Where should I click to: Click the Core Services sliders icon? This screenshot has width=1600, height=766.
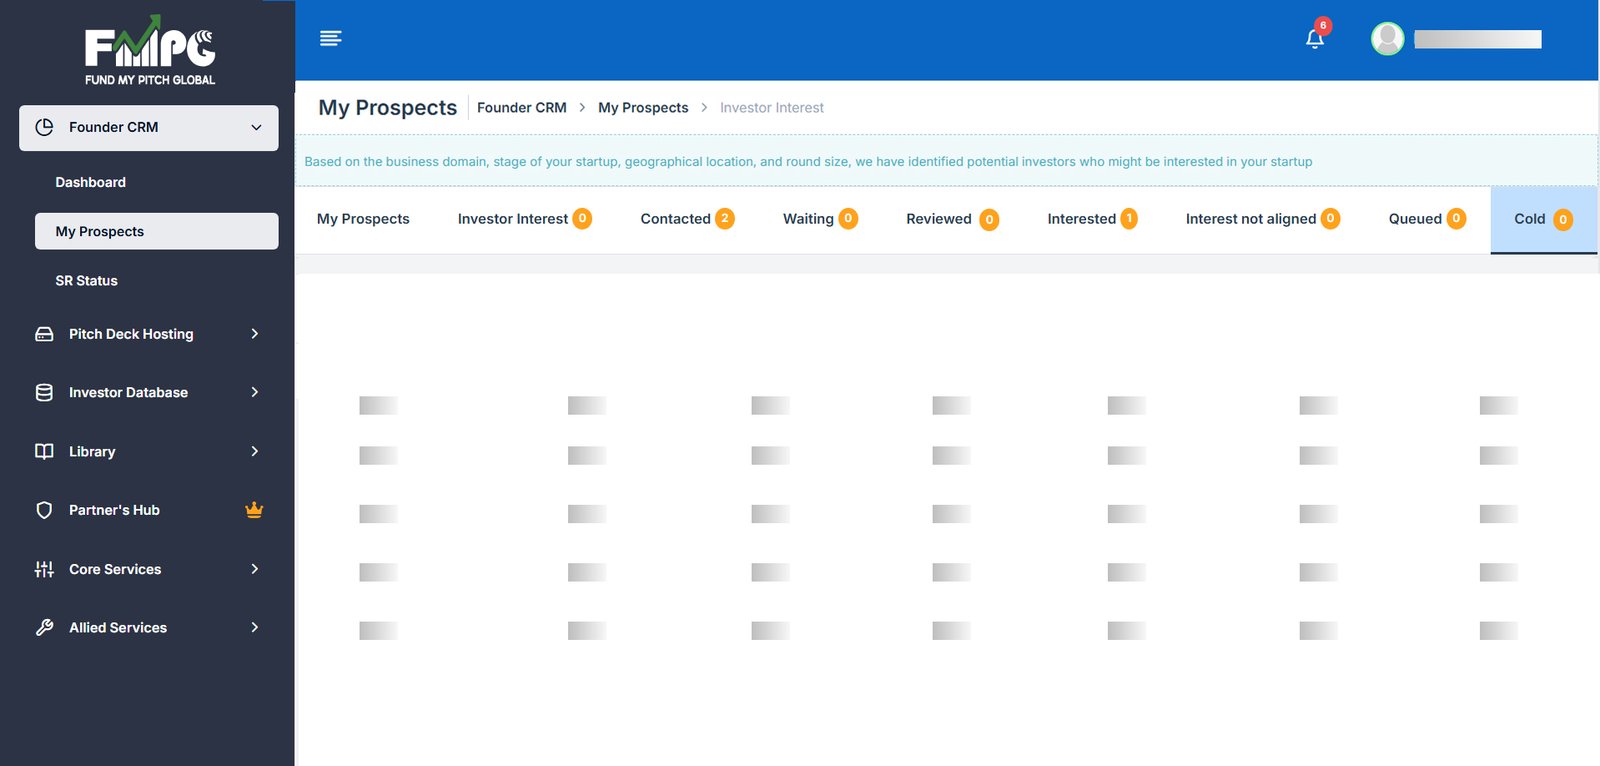pyautogui.click(x=44, y=569)
